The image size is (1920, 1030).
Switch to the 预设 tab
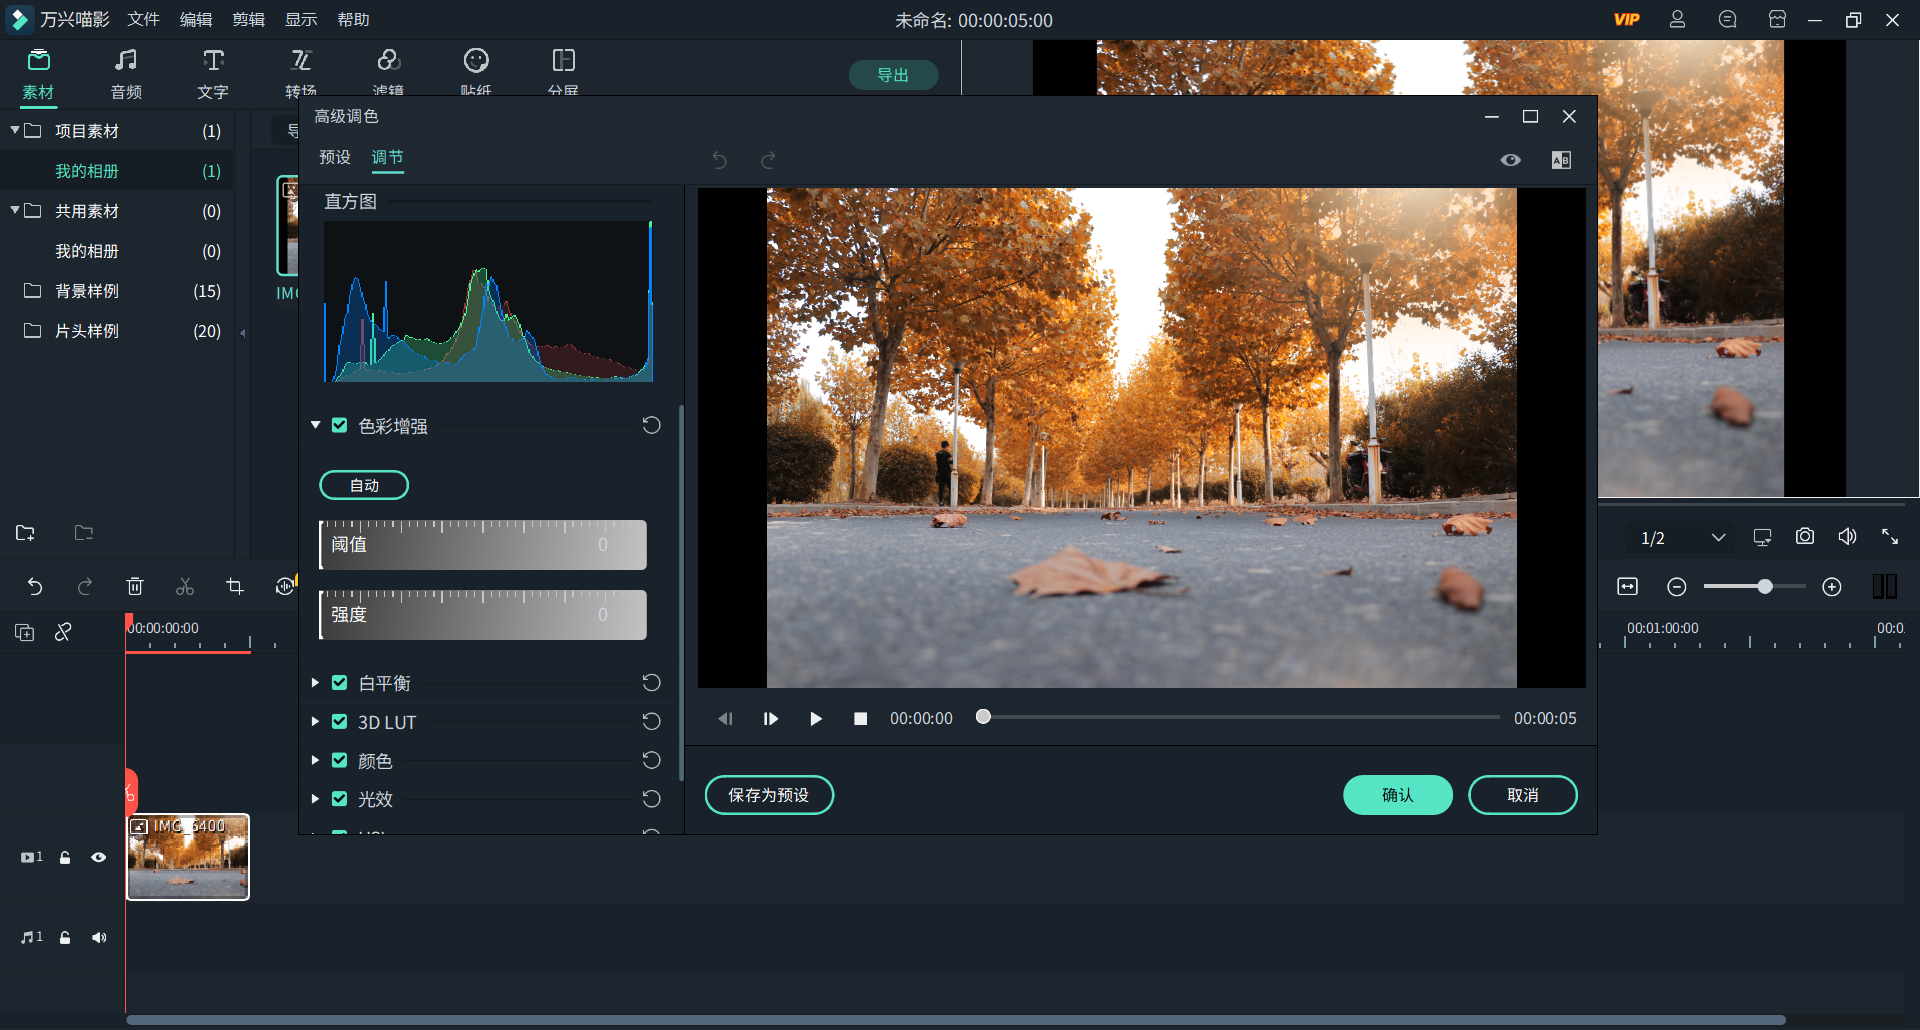click(334, 157)
